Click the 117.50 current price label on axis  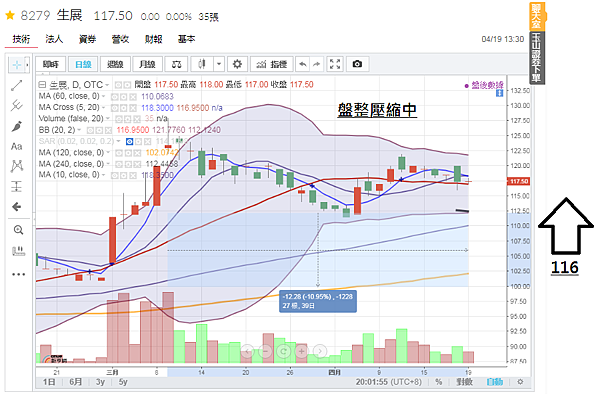pos(519,181)
